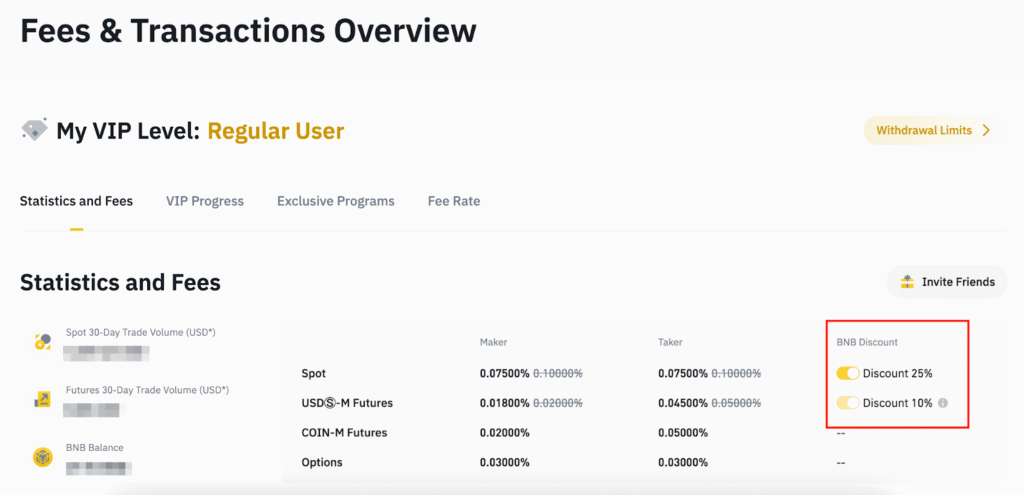Click the Options row label
This screenshot has width=1024, height=495.
(322, 462)
